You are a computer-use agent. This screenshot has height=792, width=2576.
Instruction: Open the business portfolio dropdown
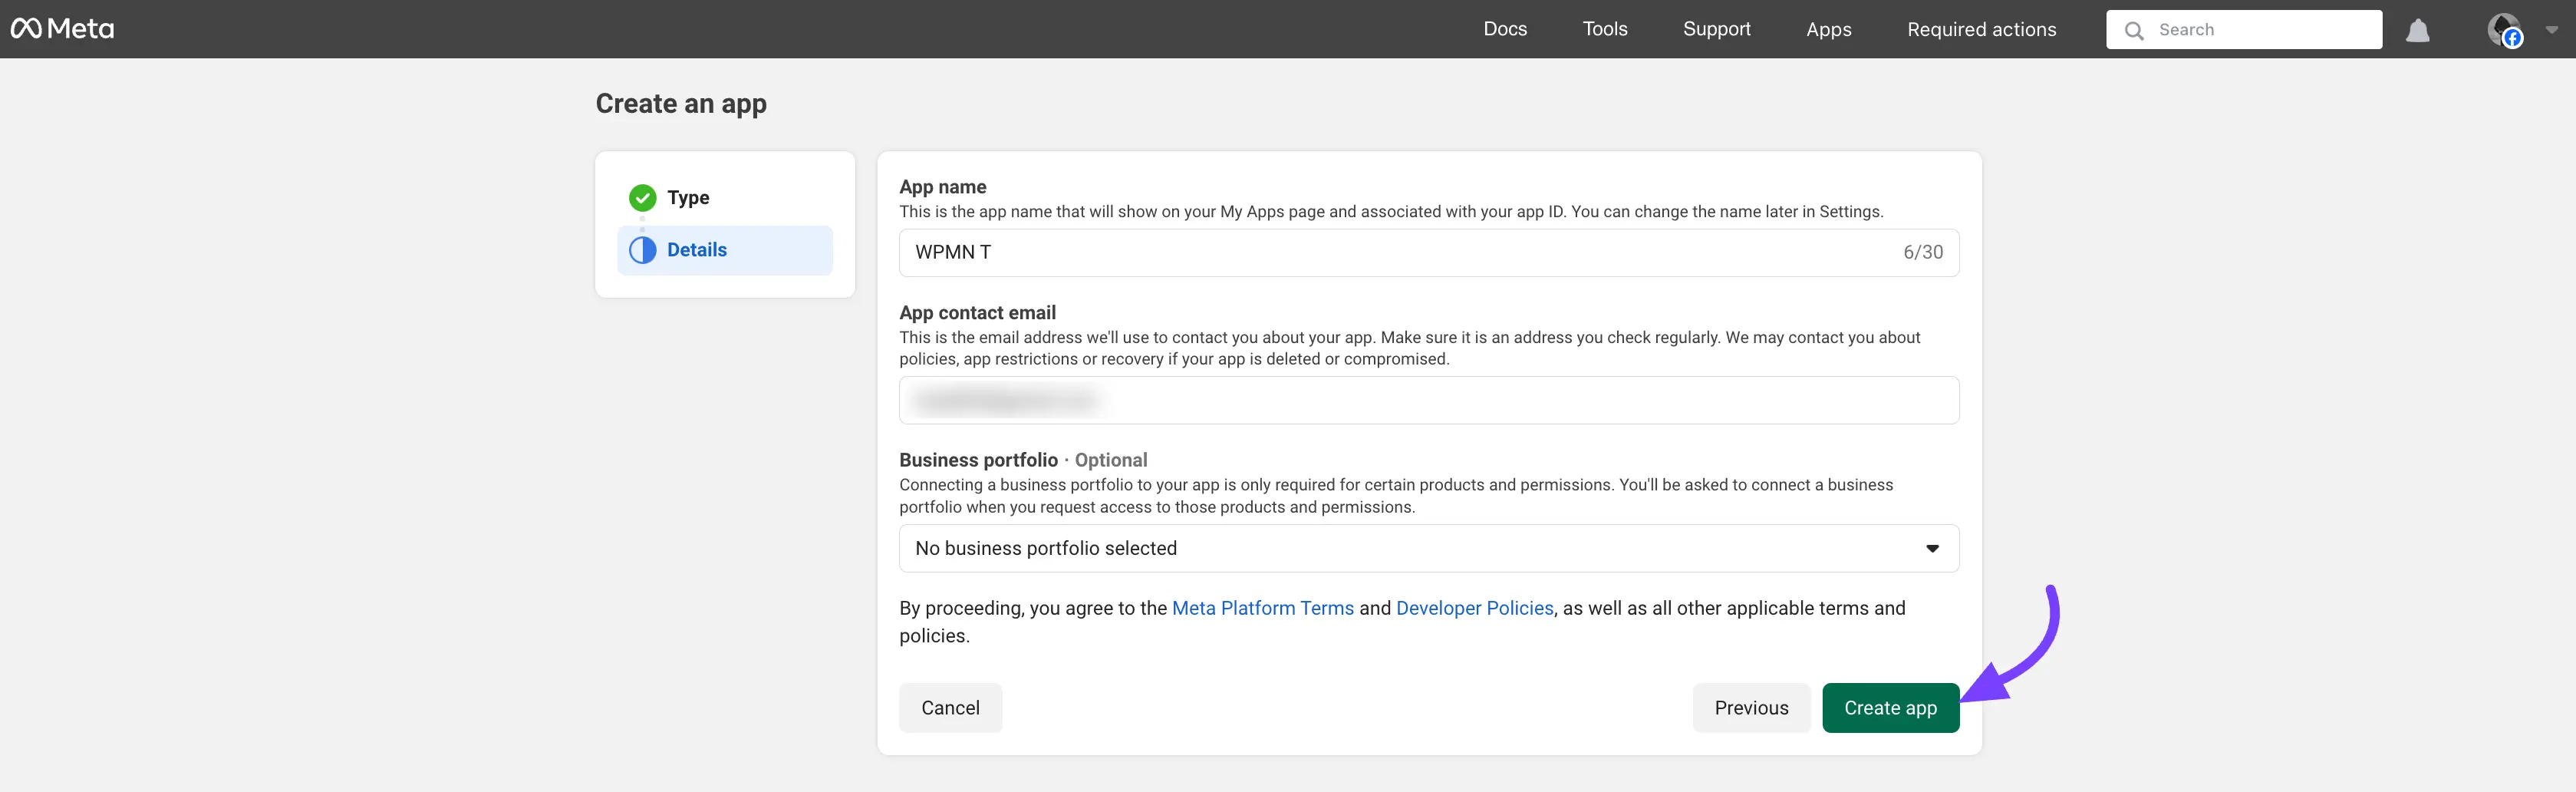tap(1427, 548)
